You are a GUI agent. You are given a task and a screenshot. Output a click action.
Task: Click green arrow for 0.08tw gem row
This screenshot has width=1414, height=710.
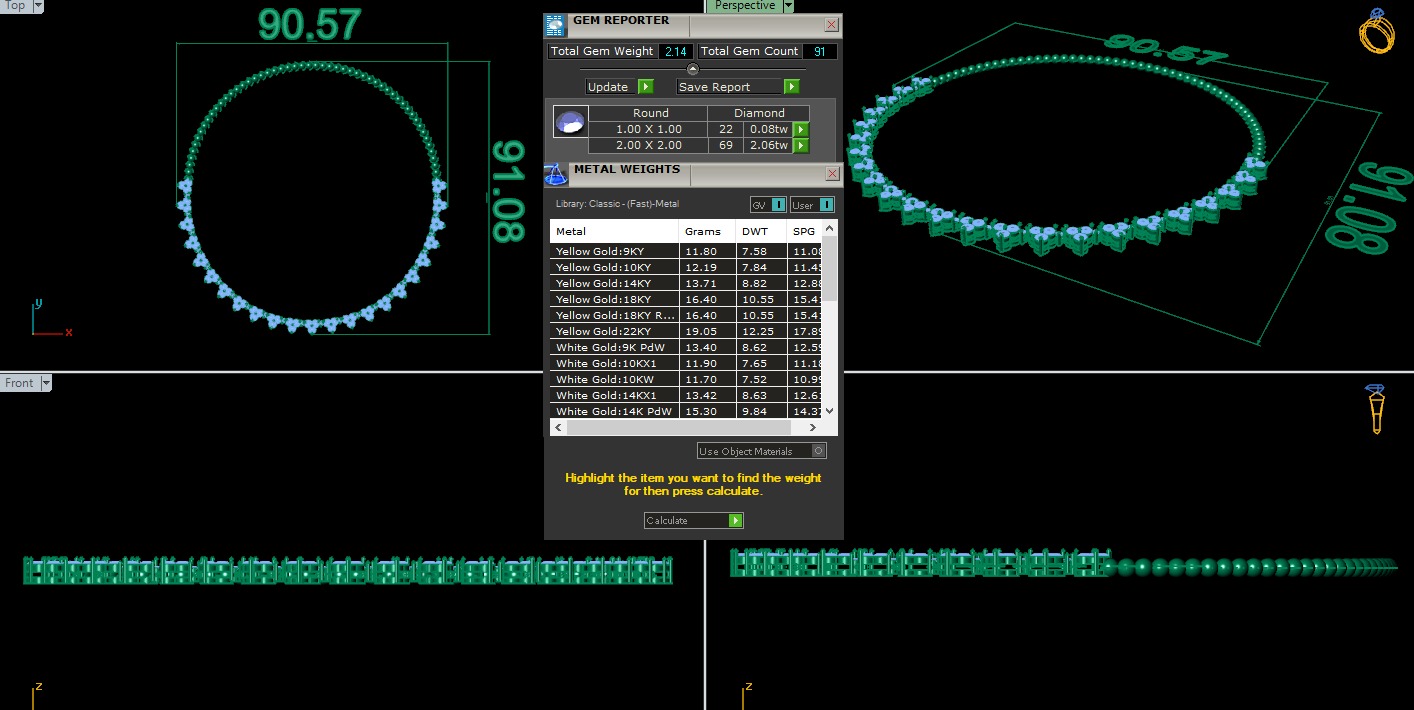click(801, 129)
